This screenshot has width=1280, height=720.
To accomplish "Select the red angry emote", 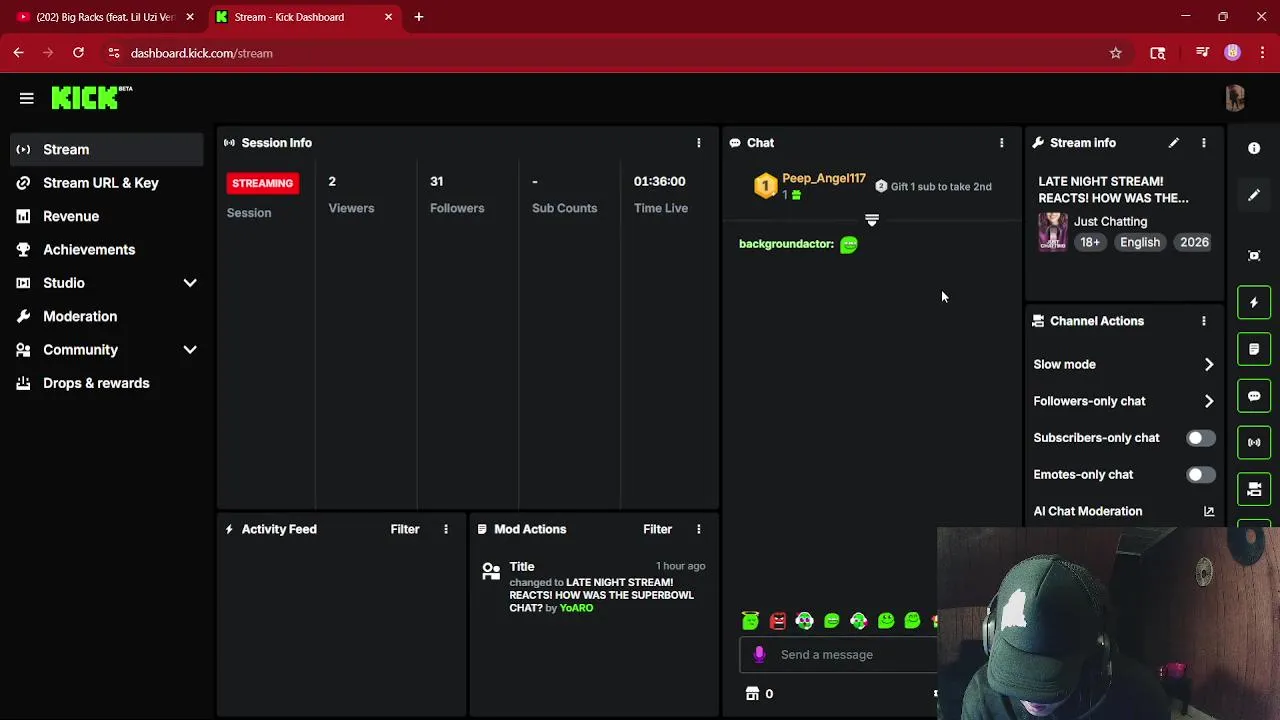I will pyautogui.click(x=777, y=621).
